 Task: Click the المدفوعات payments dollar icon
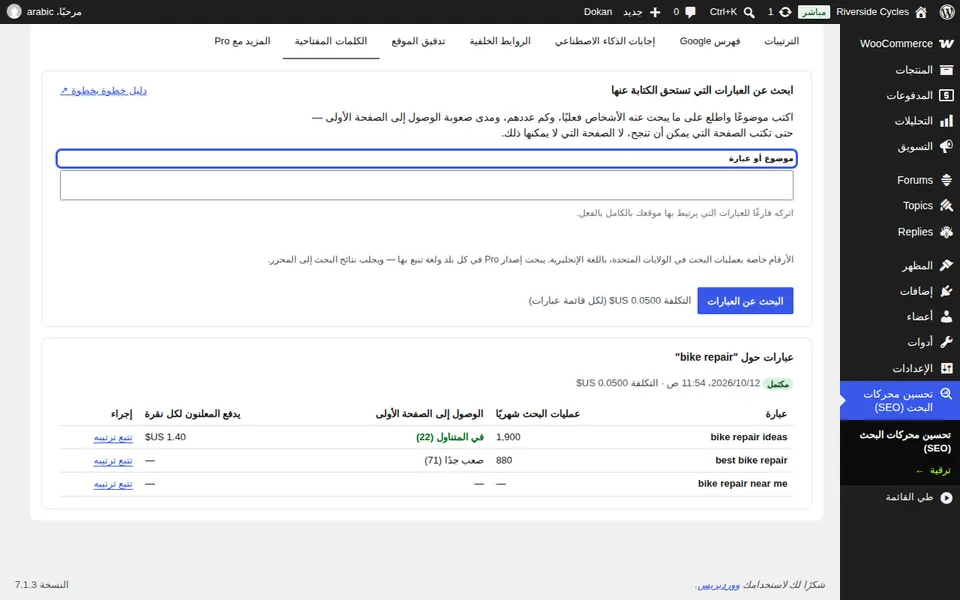[946, 96]
